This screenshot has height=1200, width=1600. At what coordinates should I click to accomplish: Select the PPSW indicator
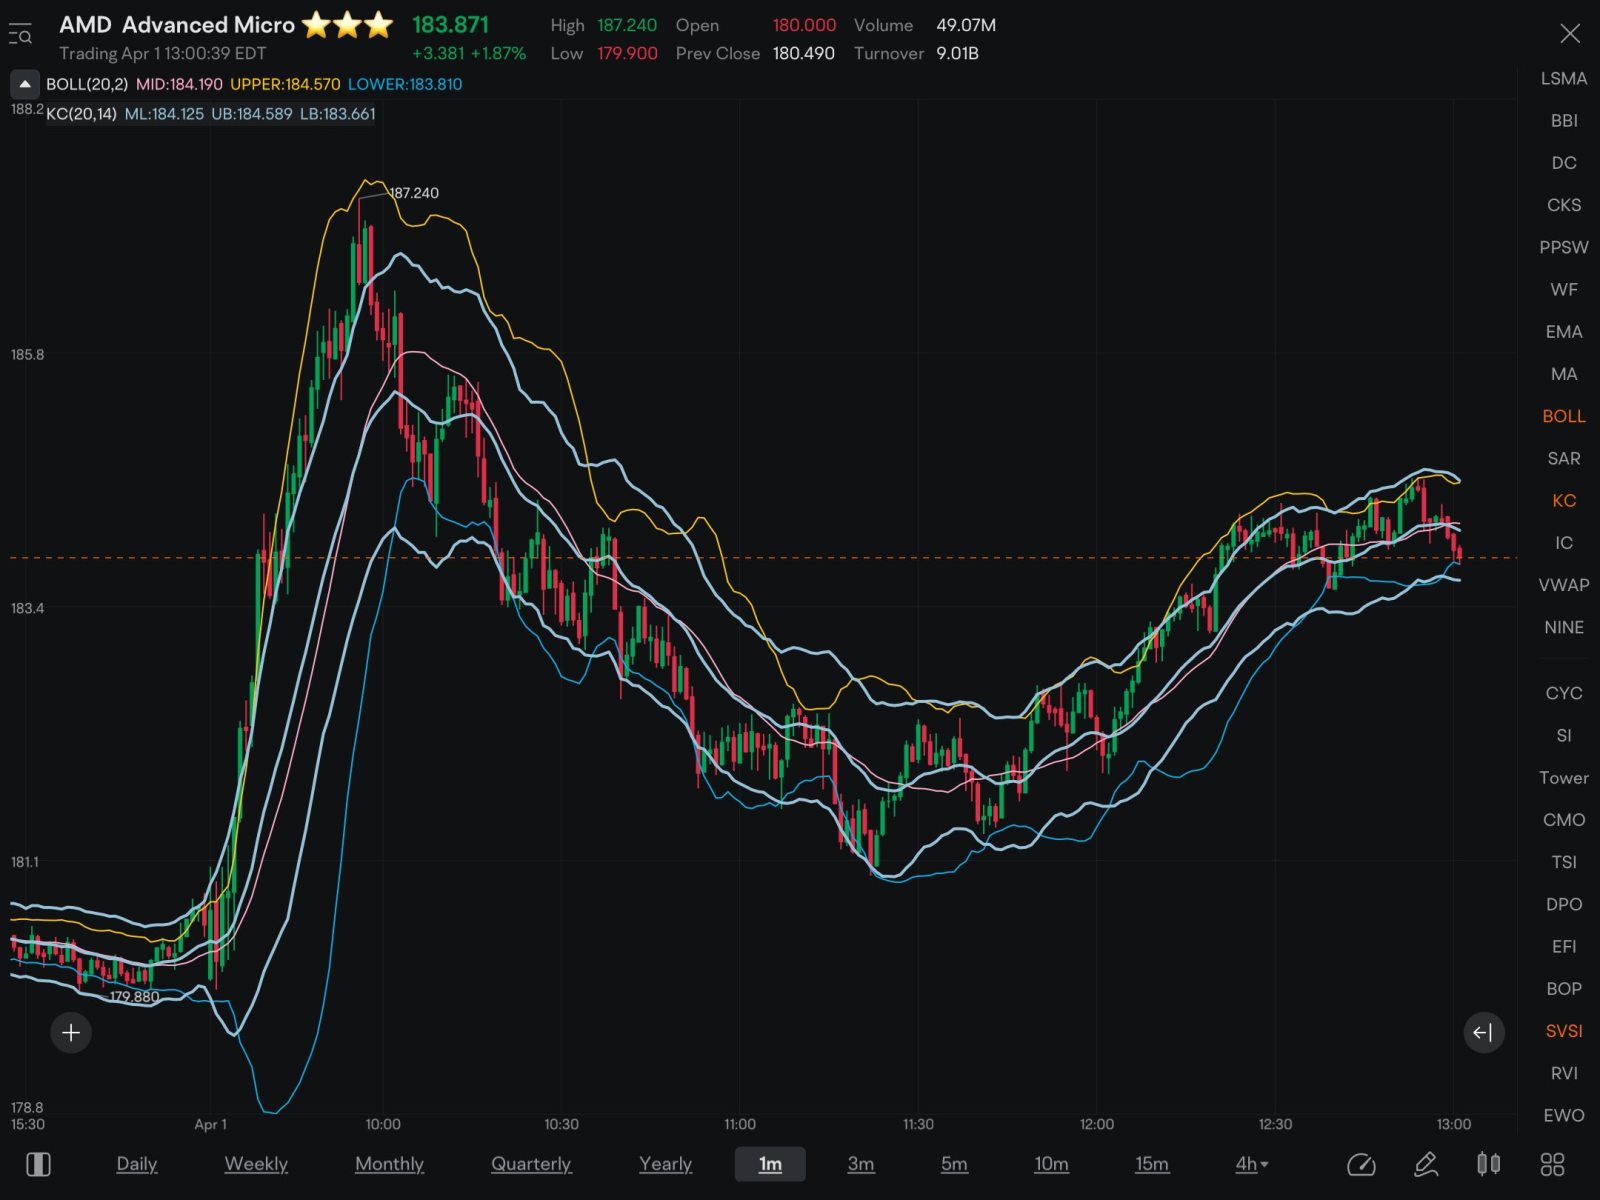[x=1564, y=247]
